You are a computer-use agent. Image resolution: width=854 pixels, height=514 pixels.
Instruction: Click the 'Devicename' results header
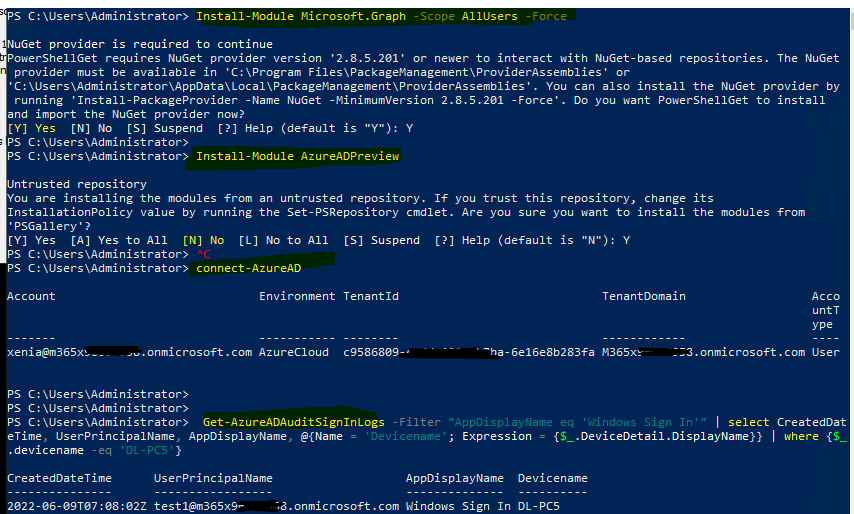click(553, 479)
